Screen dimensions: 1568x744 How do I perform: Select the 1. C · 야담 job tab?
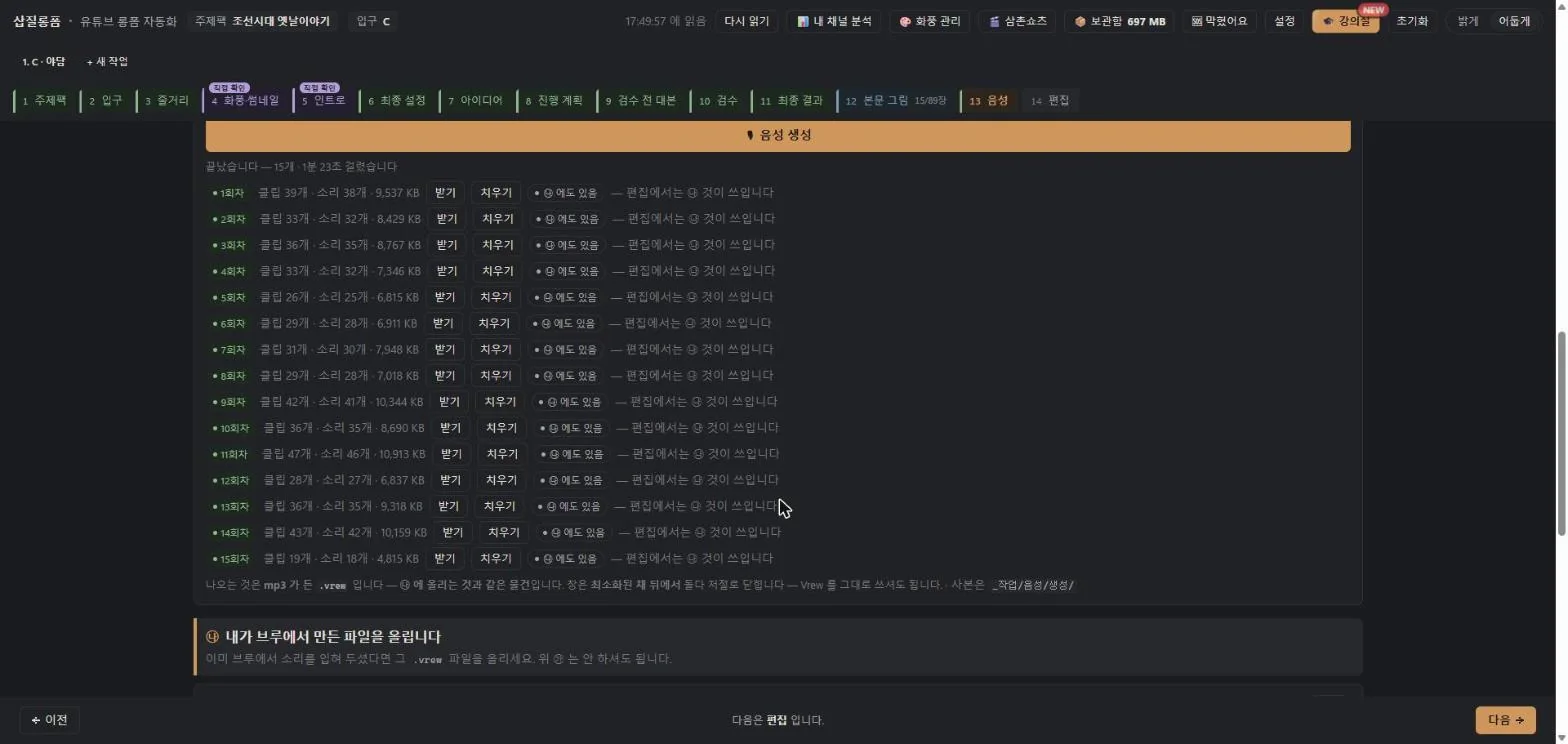tap(43, 62)
